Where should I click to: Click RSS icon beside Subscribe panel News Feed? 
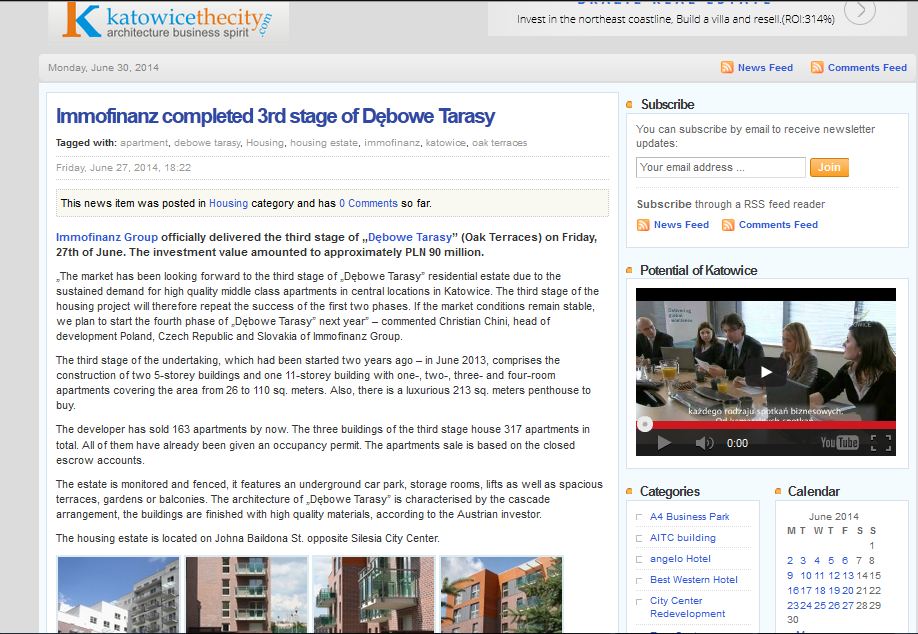(x=643, y=225)
